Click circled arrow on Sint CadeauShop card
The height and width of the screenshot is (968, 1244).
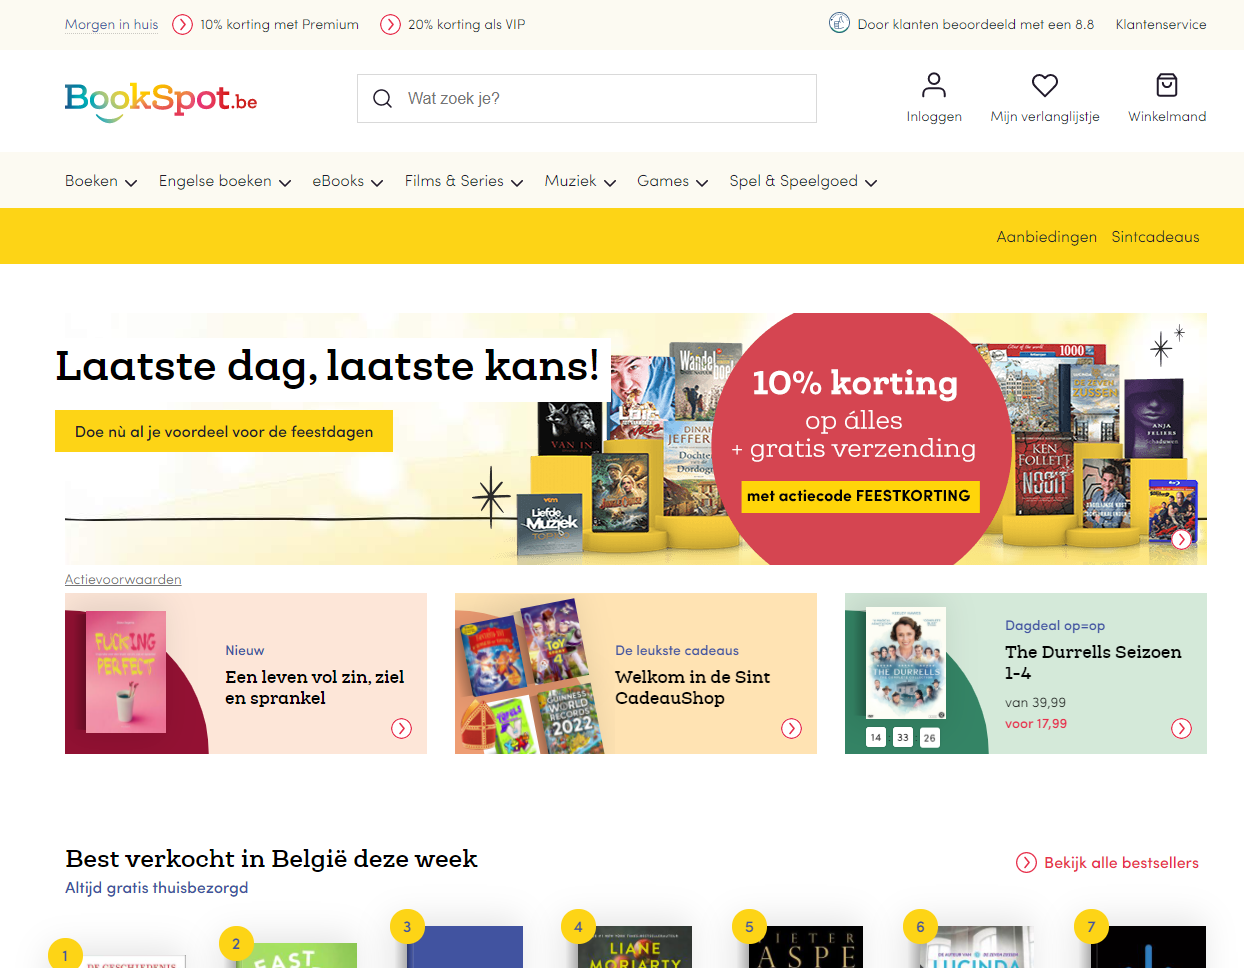(x=791, y=728)
